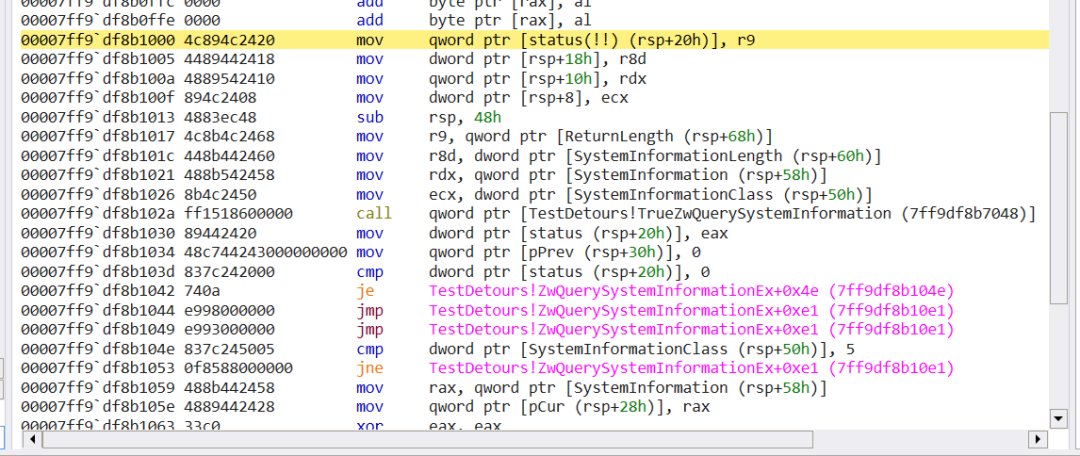This screenshot has height=456, width=1080.
Task: Click opcode bytes ff1518600000
Action: [x=238, y=214]
